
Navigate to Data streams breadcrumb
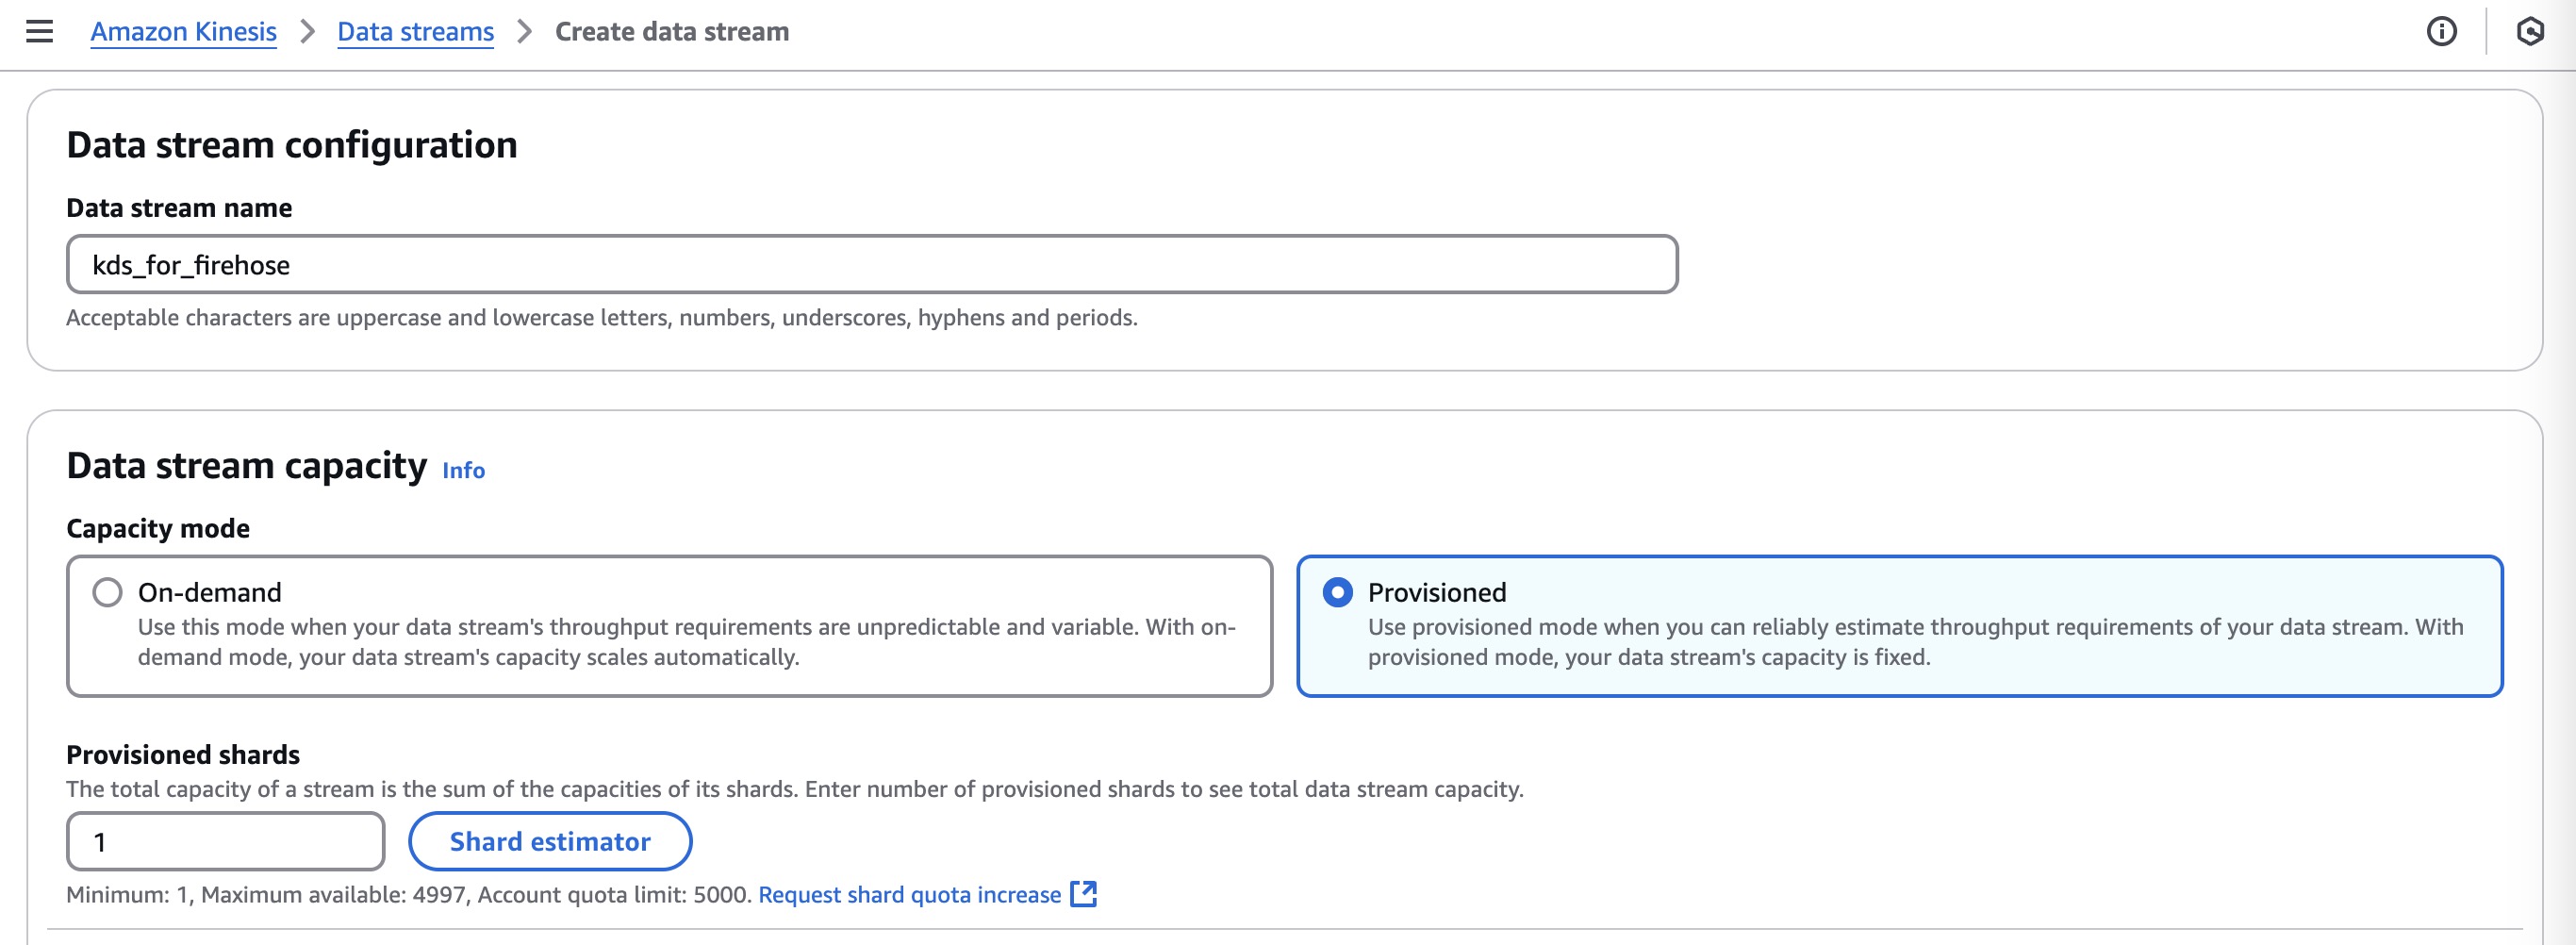415,32
